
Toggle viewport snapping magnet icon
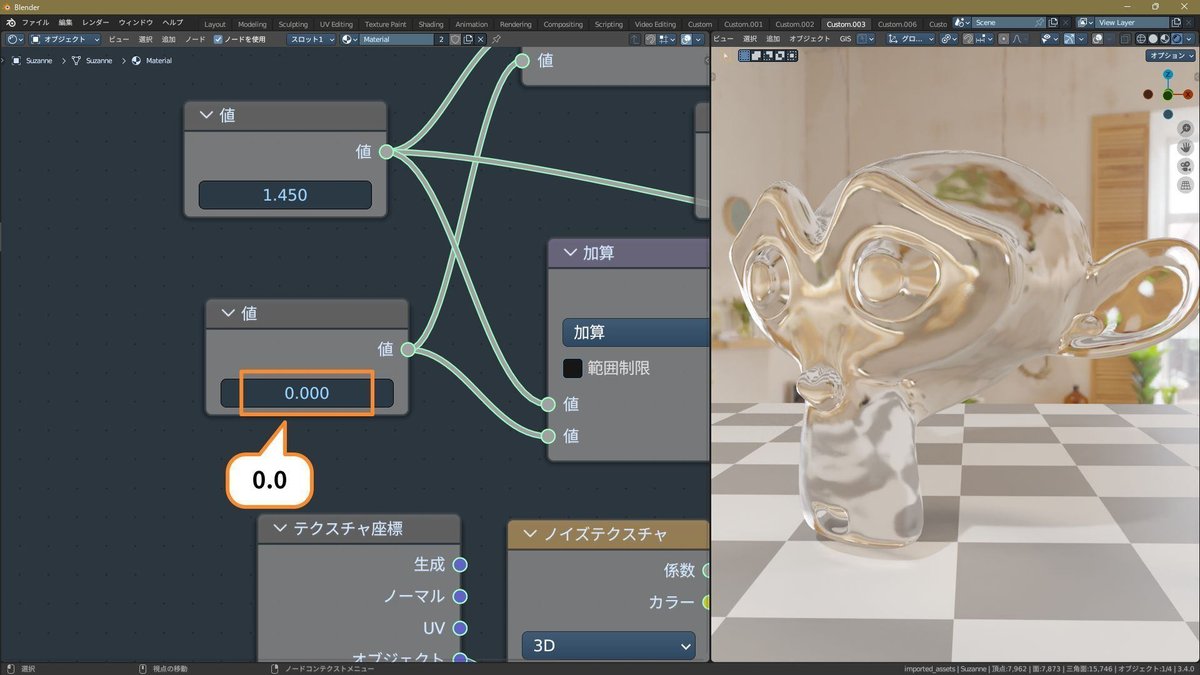pyautogui.click(x=968, y=39)
